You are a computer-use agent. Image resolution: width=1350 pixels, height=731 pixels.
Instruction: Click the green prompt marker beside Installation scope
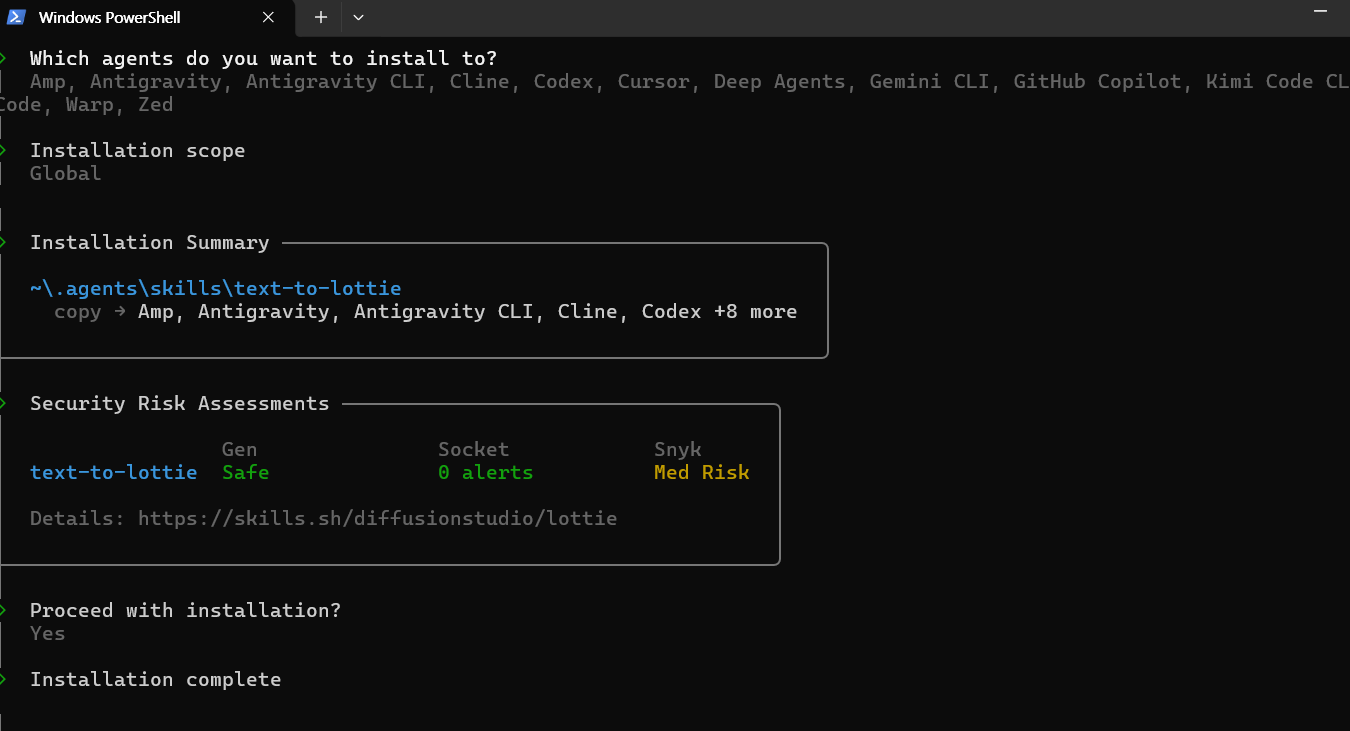[4, 150]
